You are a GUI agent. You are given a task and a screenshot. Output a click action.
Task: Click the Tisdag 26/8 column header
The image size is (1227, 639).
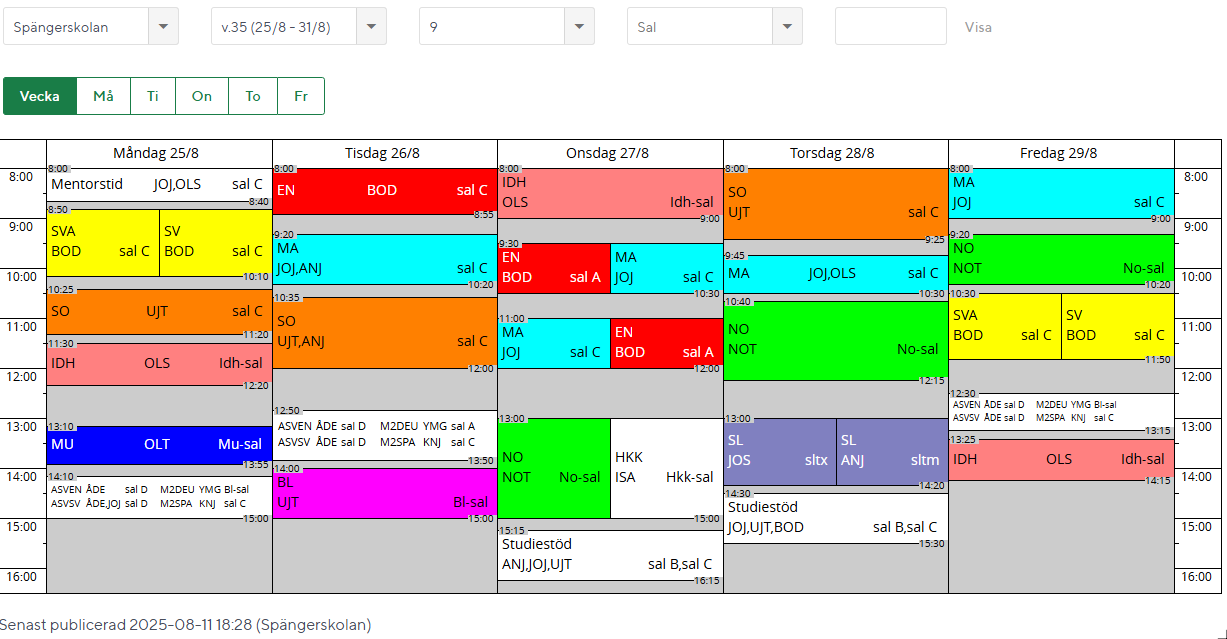pos(384,153)
